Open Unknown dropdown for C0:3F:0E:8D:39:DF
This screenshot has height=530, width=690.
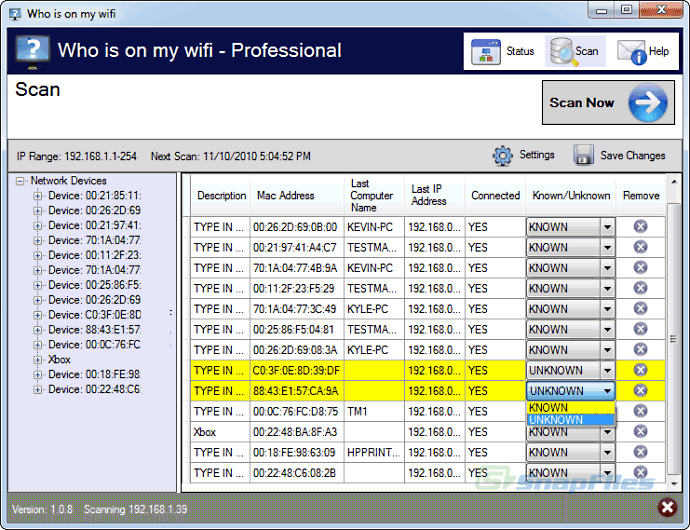point(607,370)
